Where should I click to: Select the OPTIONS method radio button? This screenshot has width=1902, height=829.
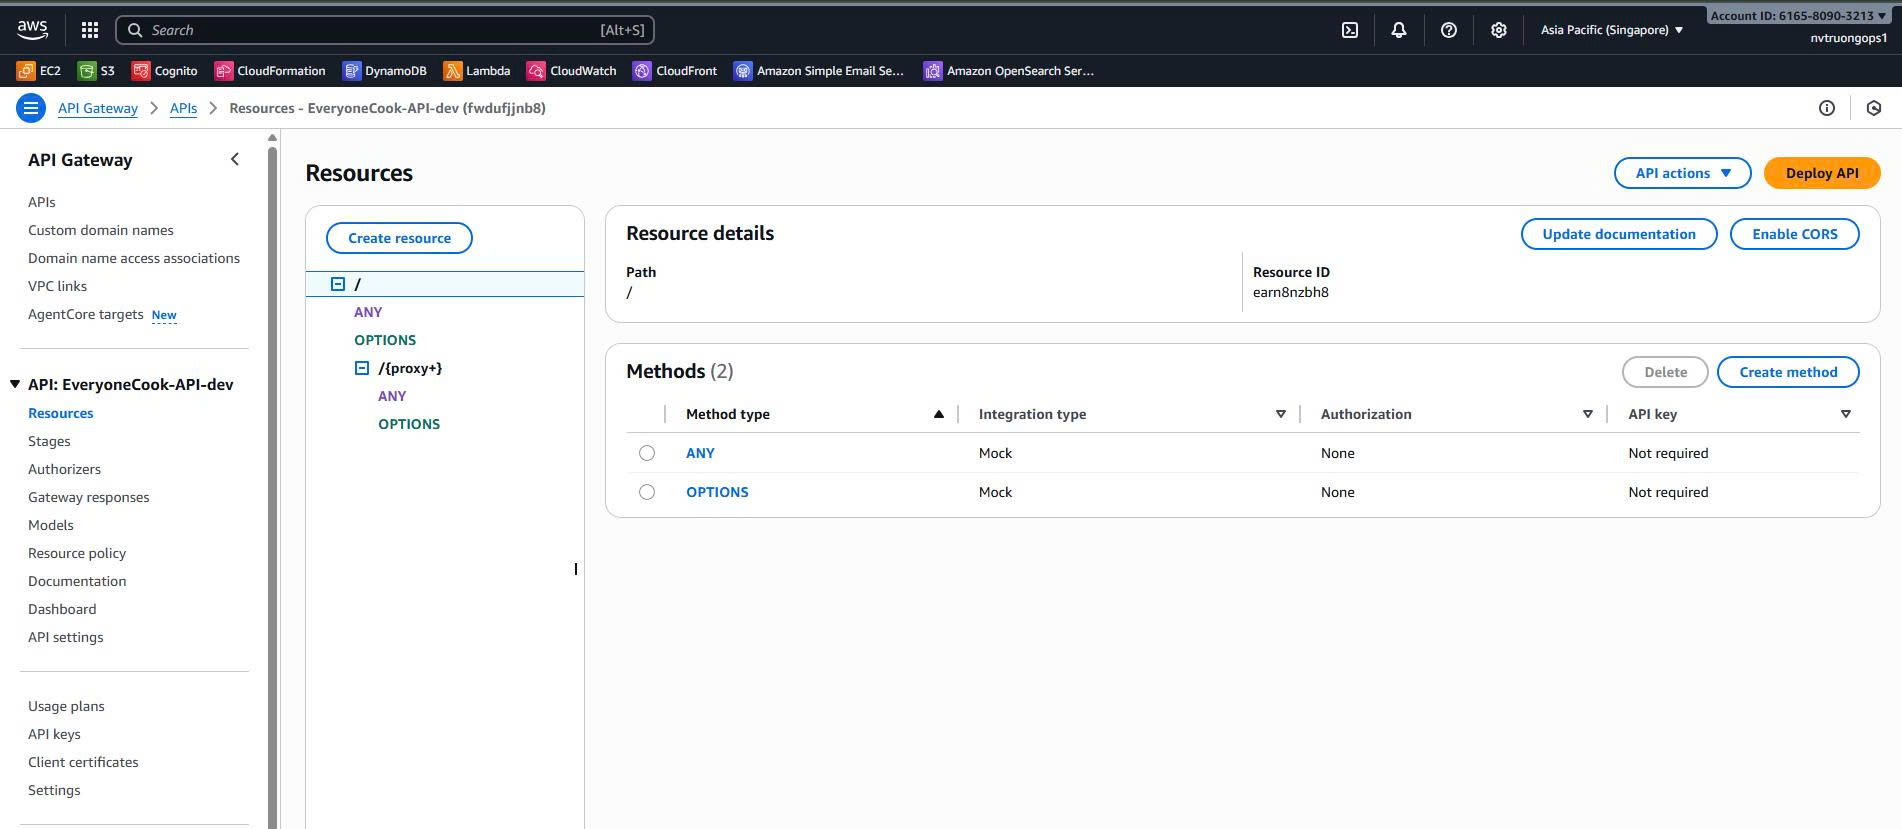647,492
